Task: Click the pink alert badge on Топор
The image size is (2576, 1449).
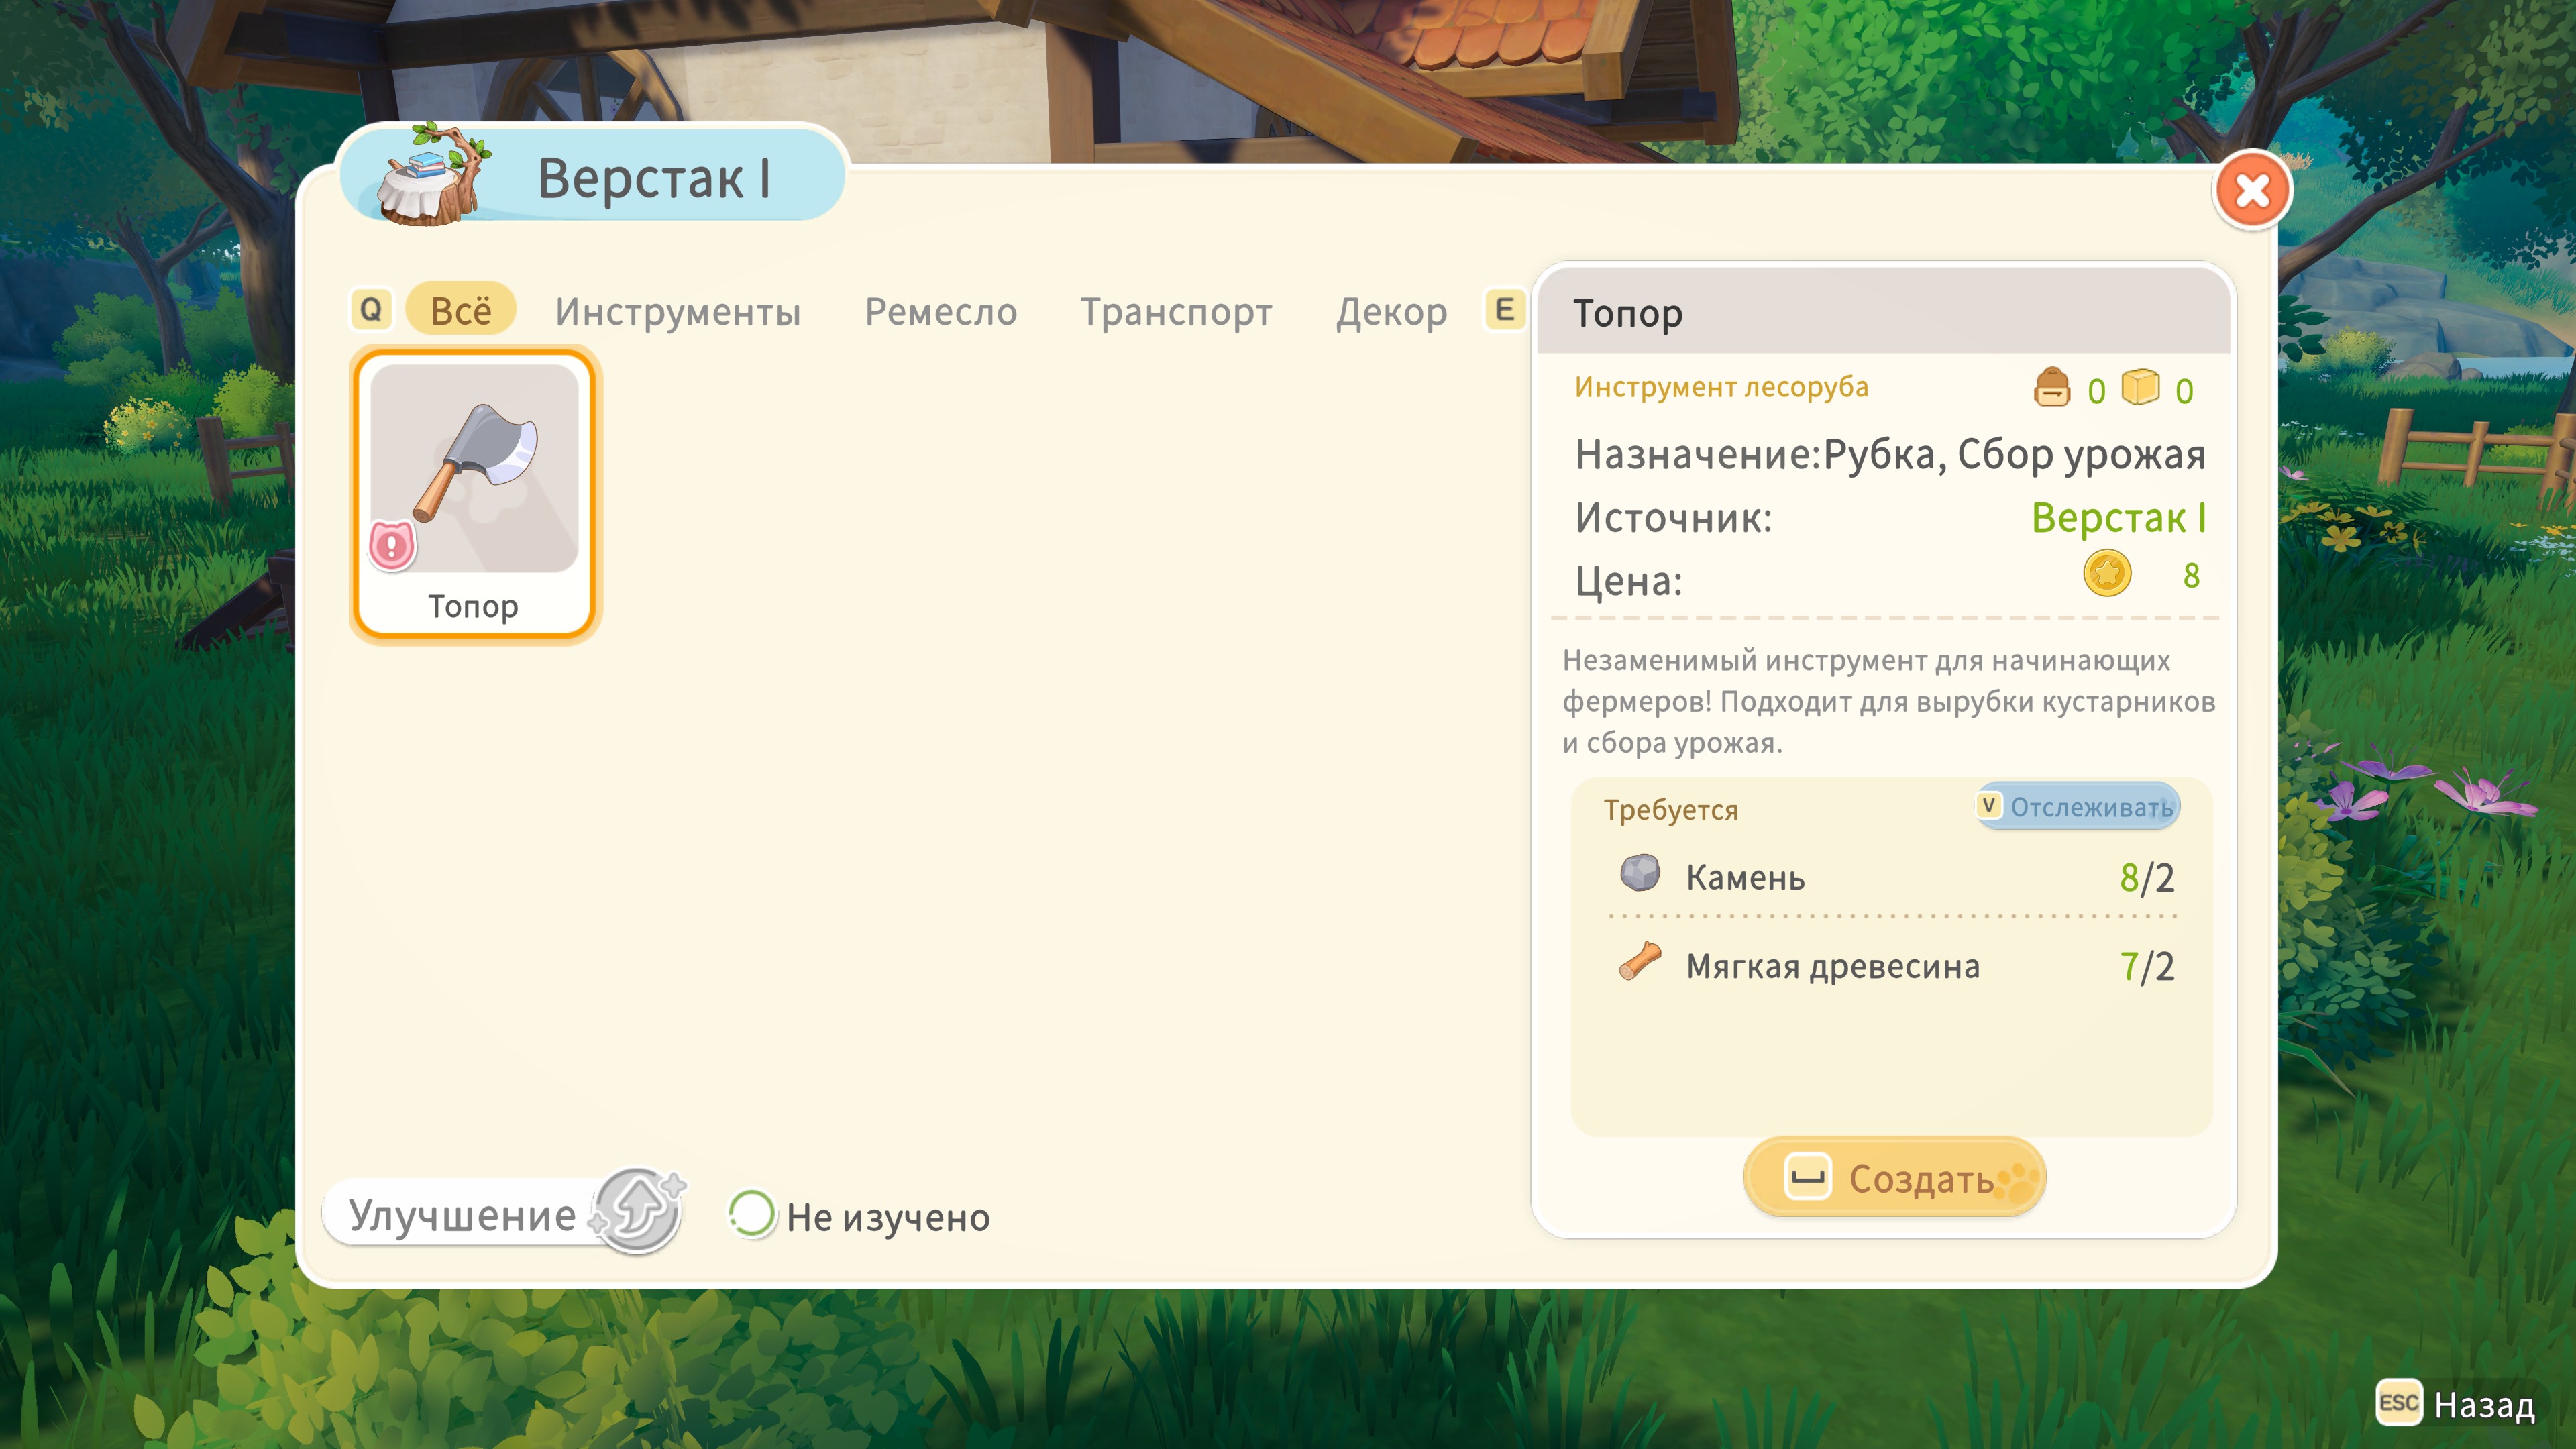Action: [x=392, y=546]
